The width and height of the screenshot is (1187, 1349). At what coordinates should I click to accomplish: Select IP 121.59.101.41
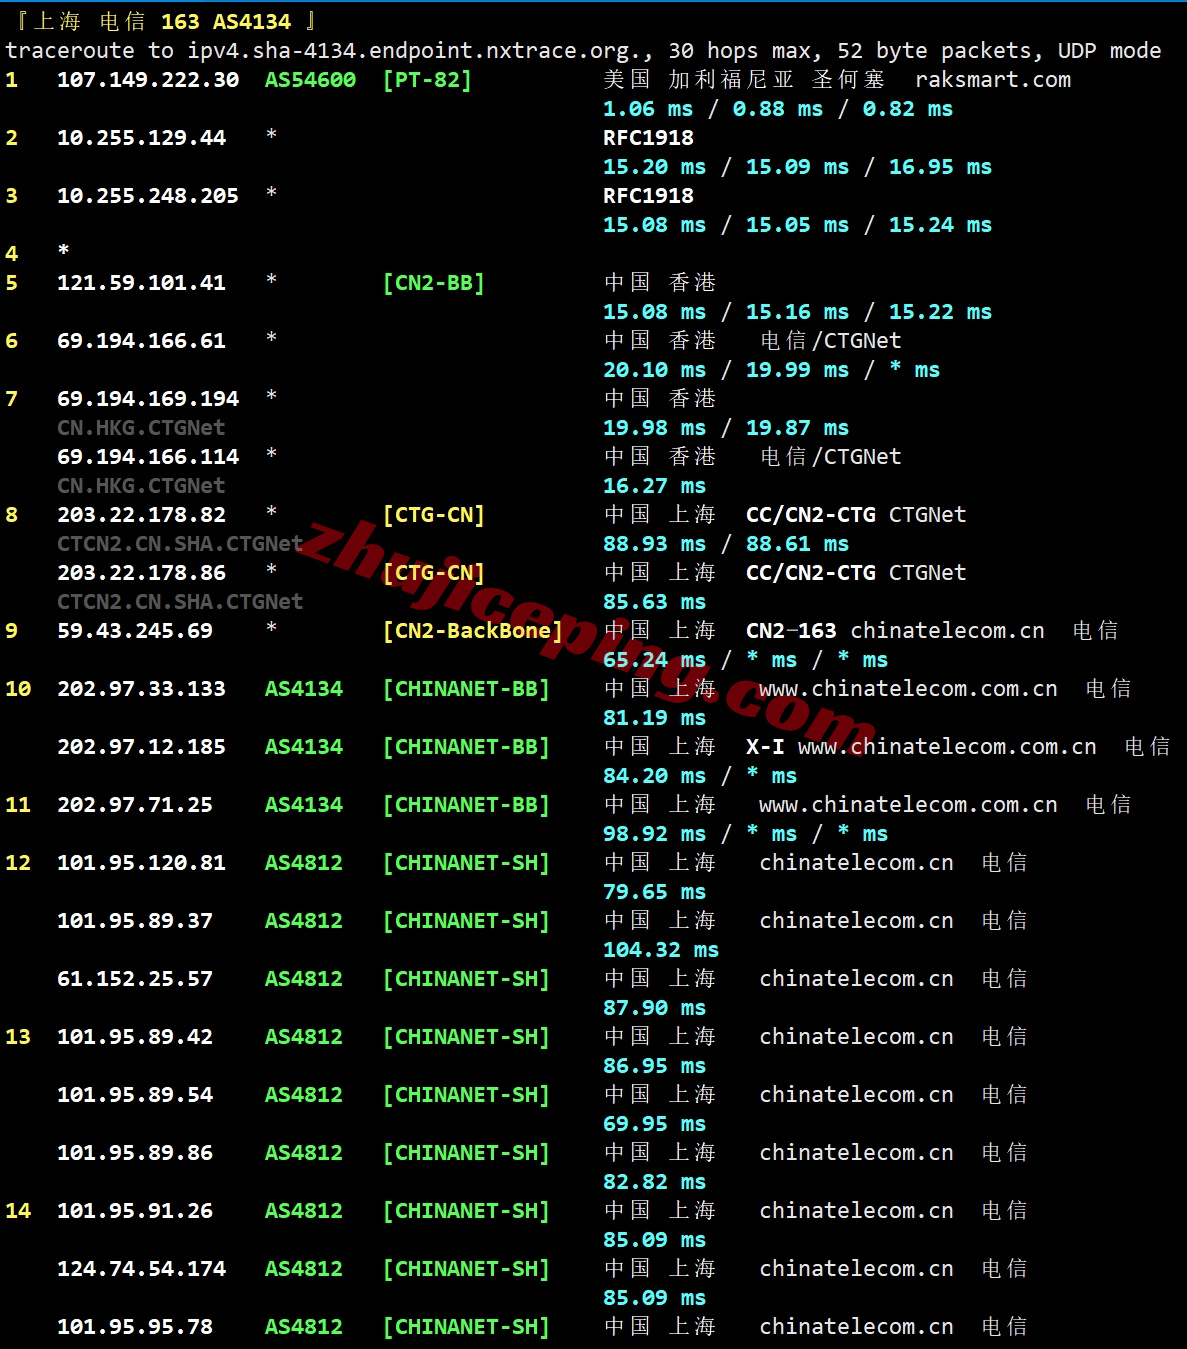(141, 283)
